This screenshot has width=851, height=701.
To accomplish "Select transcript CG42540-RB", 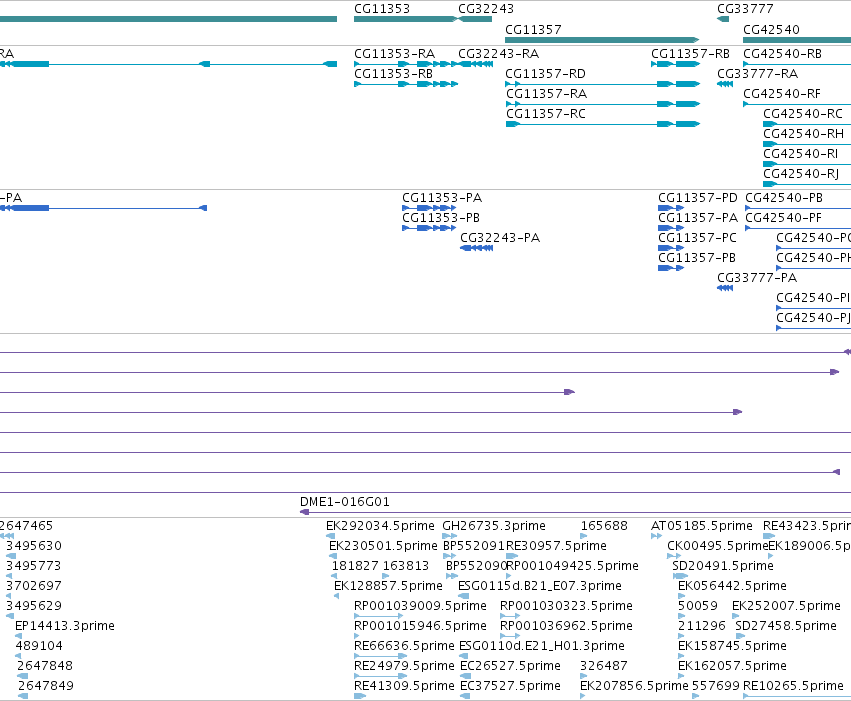I will [x=797, y=64].
